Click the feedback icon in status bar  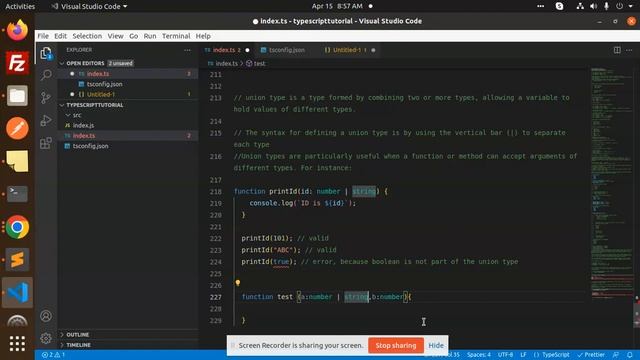[616, 355]
